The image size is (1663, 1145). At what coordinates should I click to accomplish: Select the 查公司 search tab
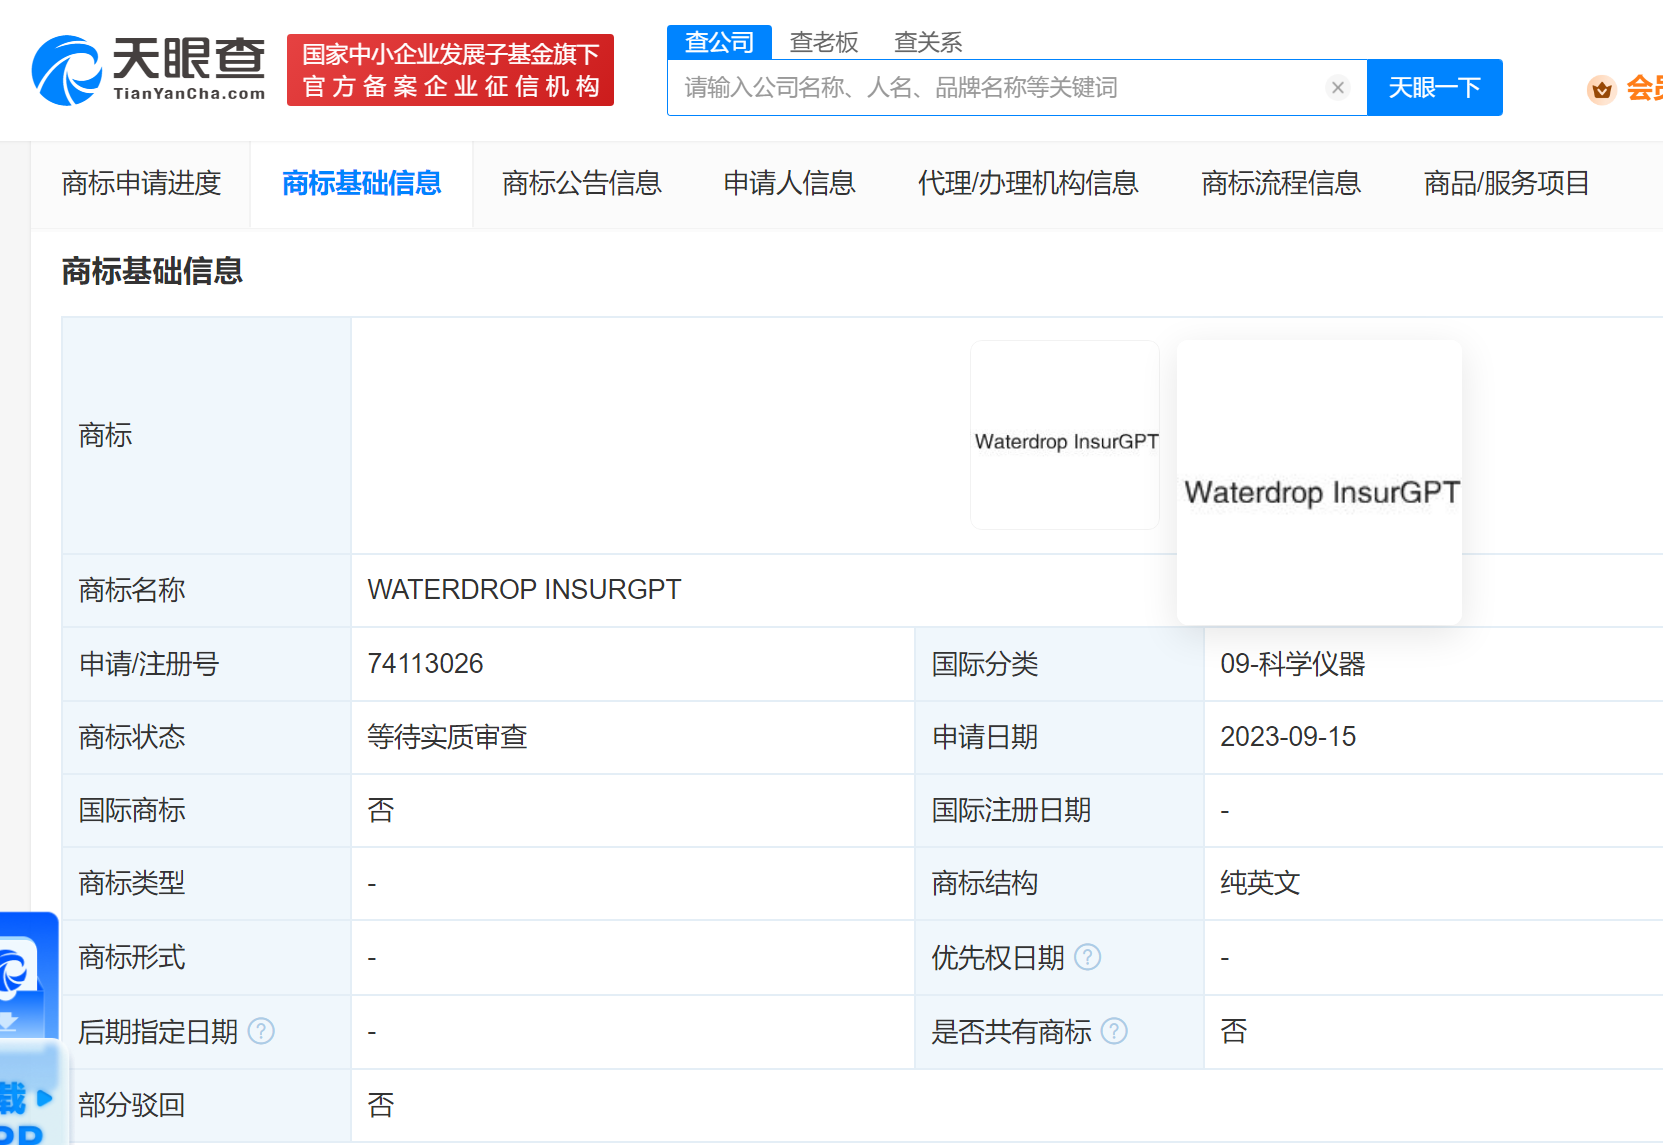coord(719,42)
